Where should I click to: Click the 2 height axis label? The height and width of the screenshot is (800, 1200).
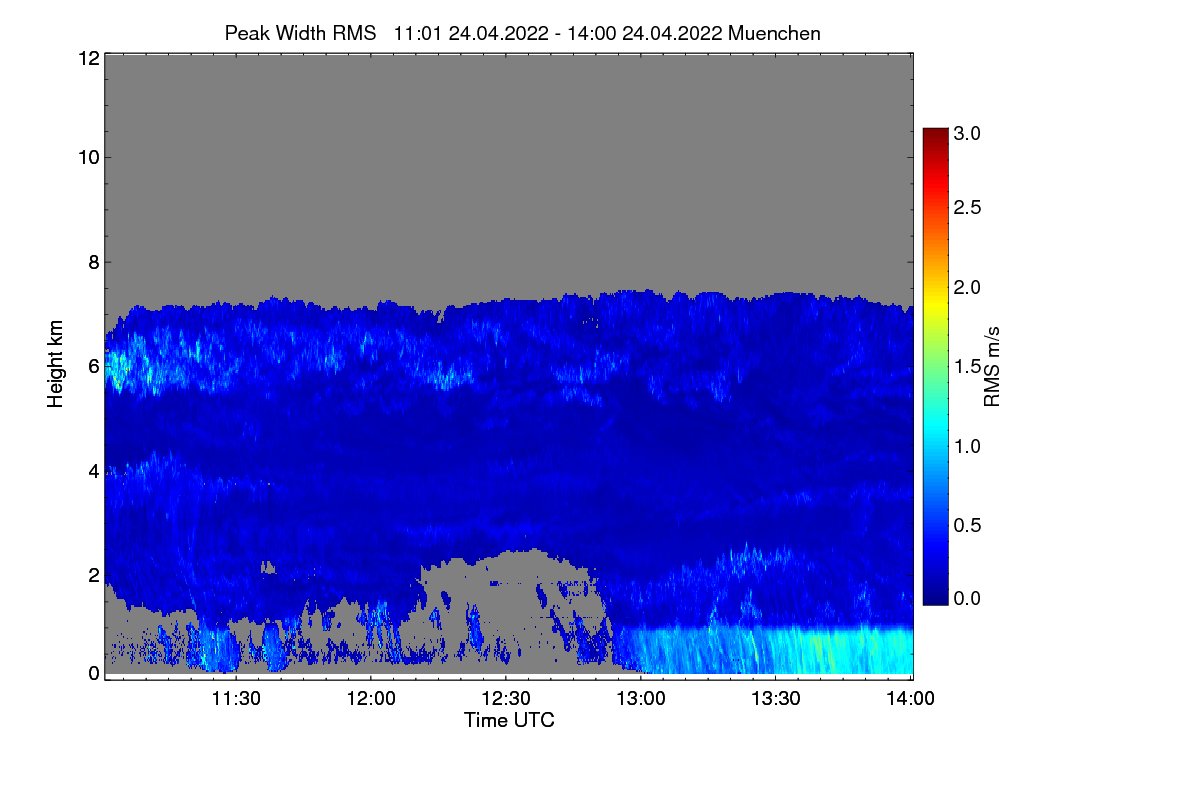tap(93, 574)
